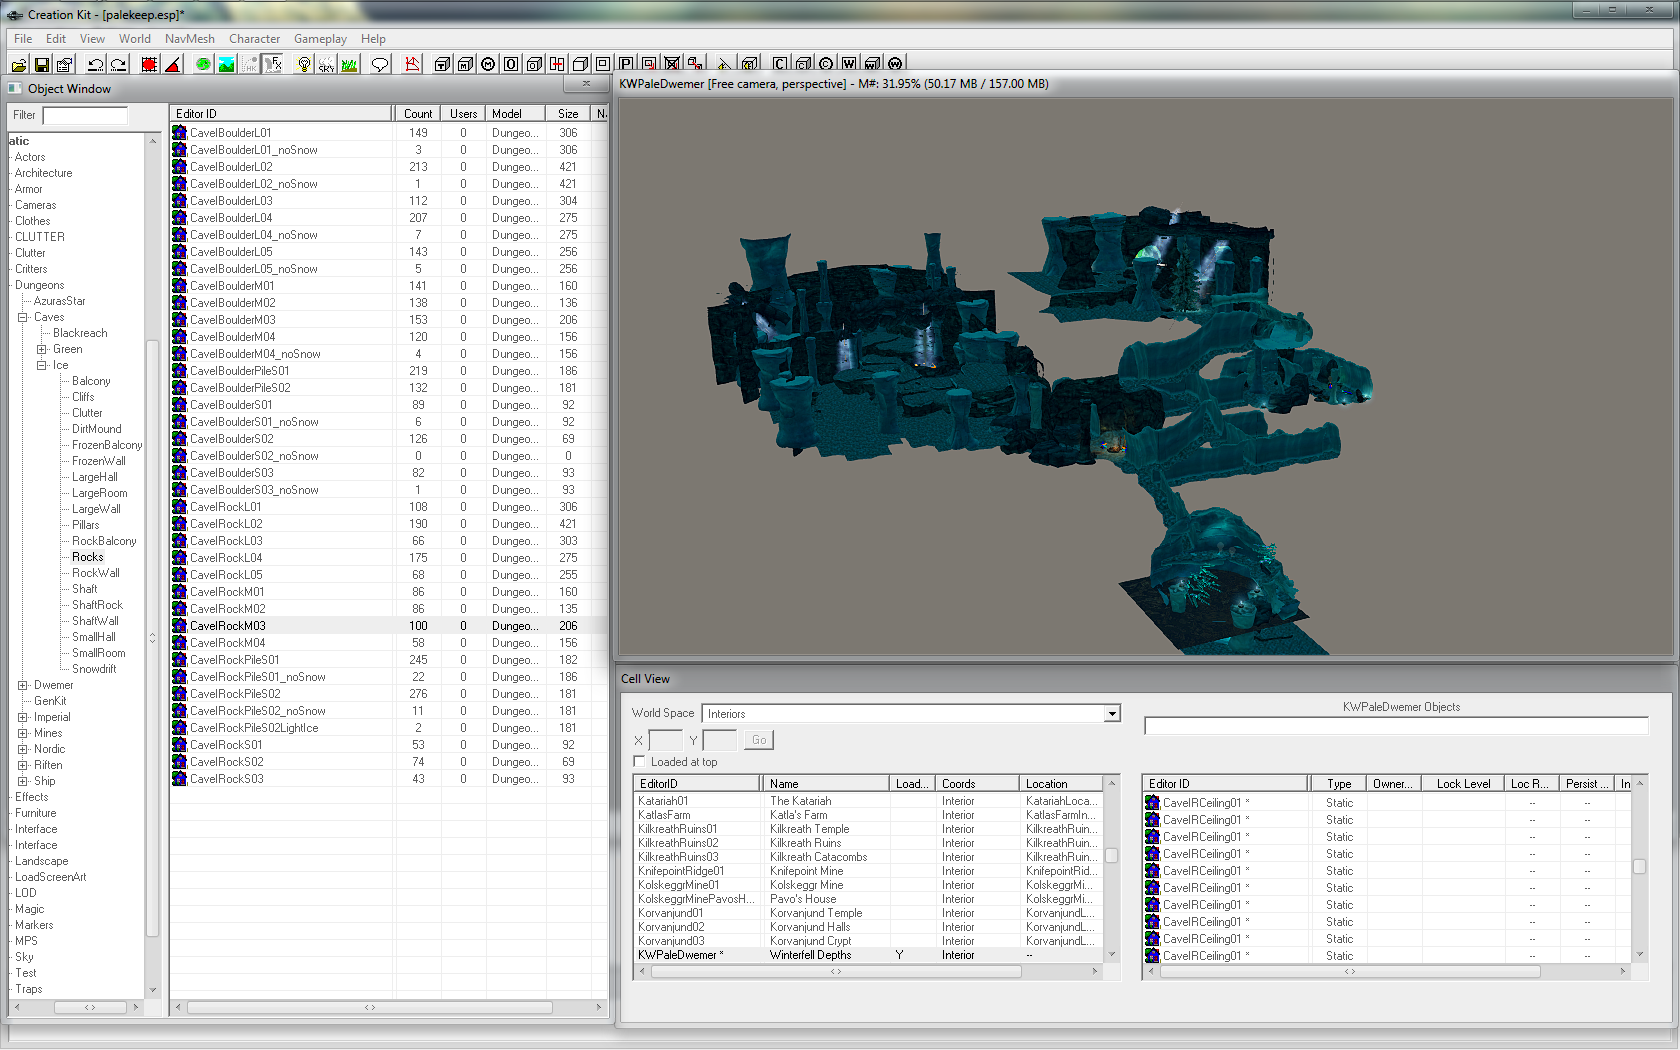Click the cell list horizontal scrollbar
1680x1050 pixels.
coord(836,971)
